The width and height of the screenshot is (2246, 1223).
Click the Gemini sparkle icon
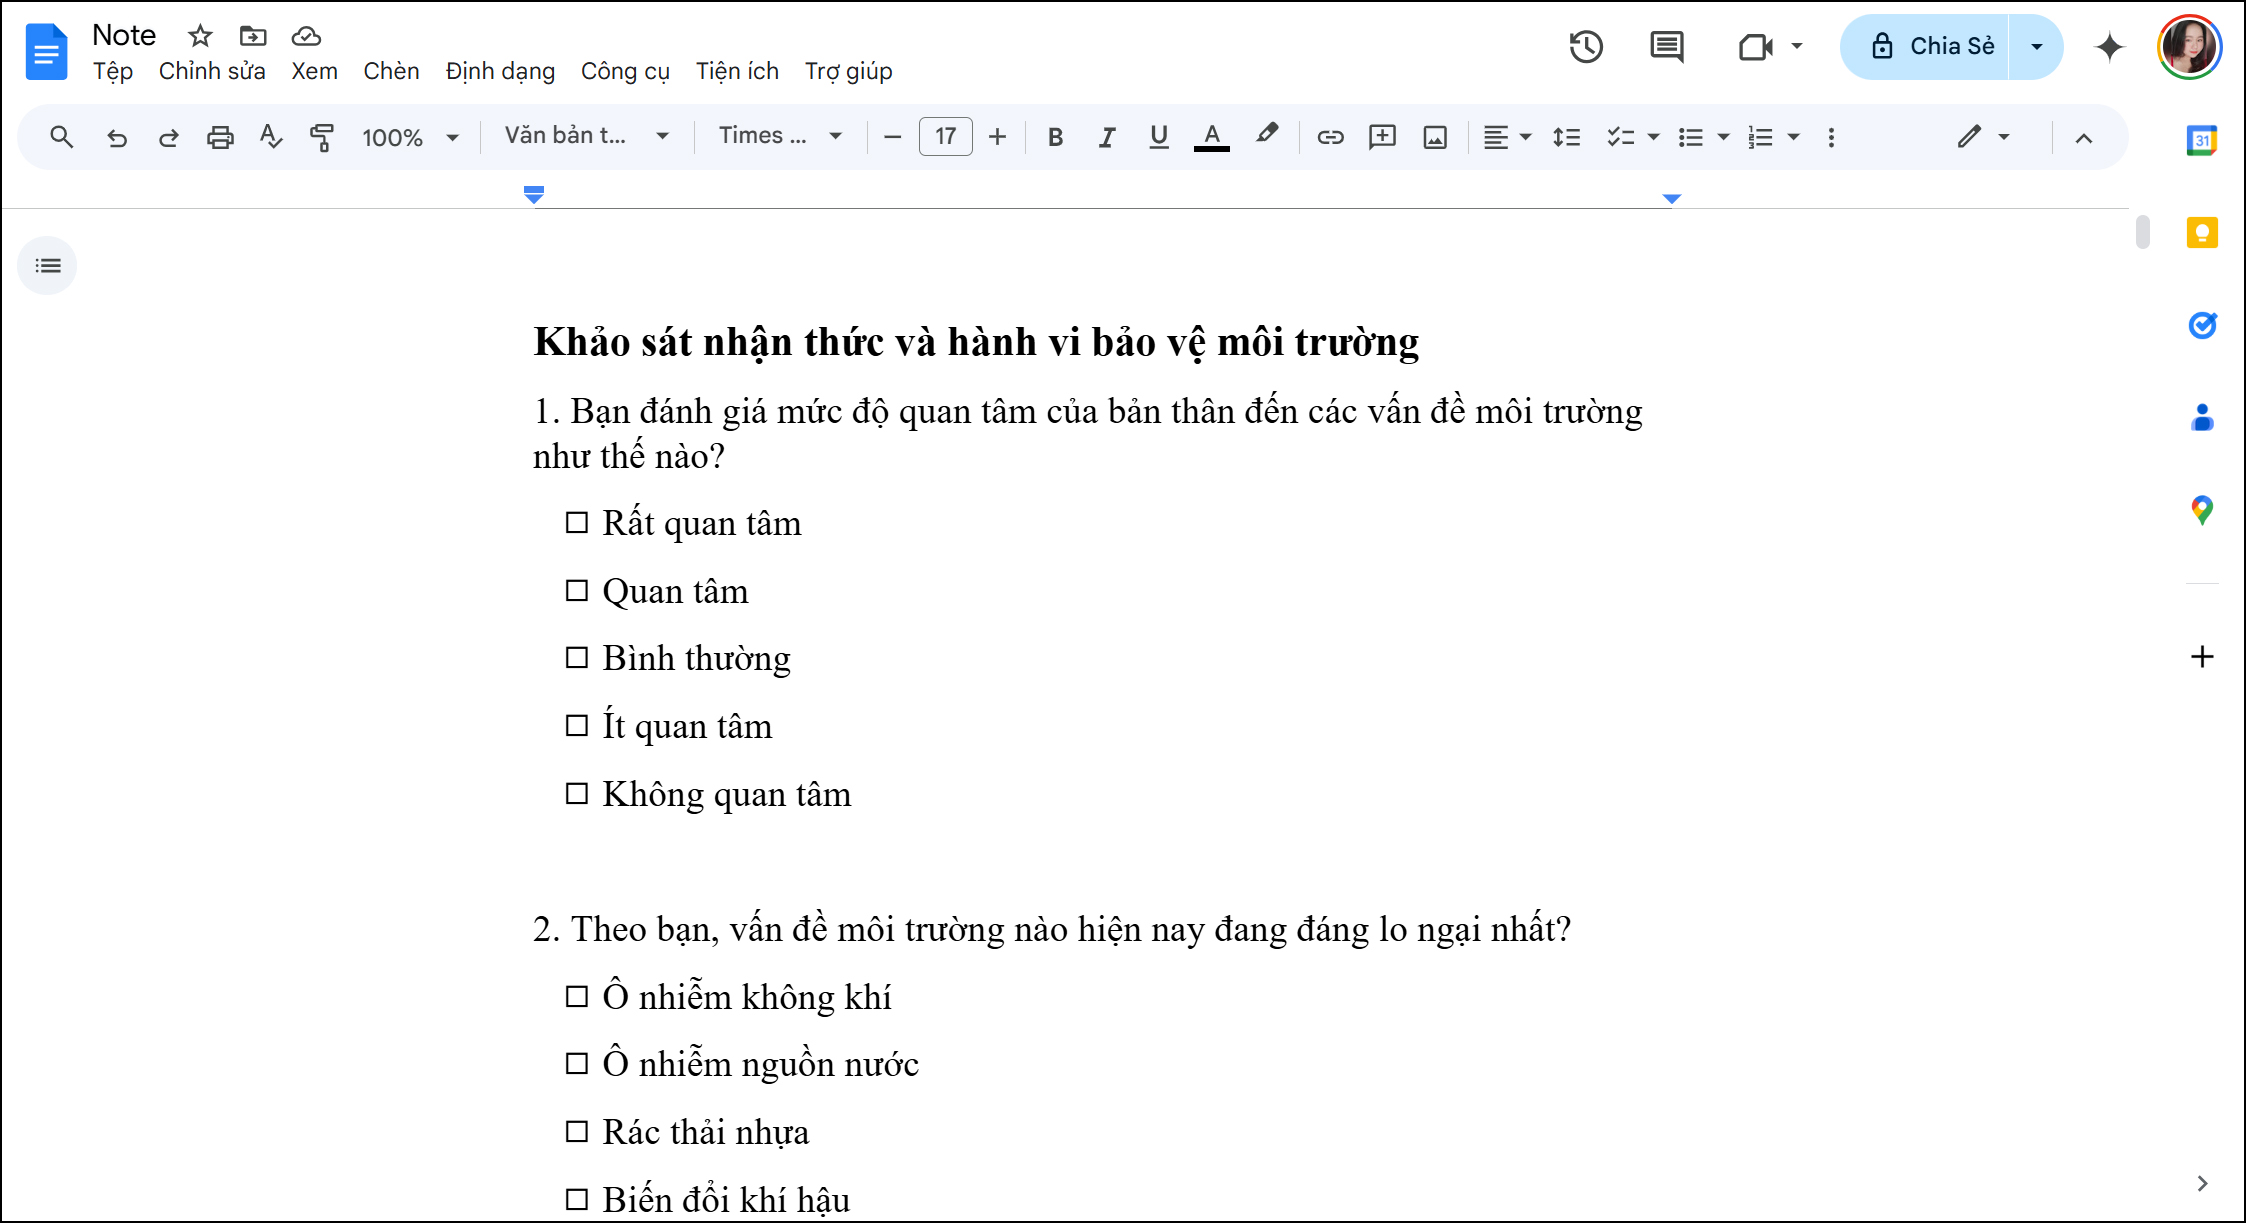click(x=2109, y=47)
